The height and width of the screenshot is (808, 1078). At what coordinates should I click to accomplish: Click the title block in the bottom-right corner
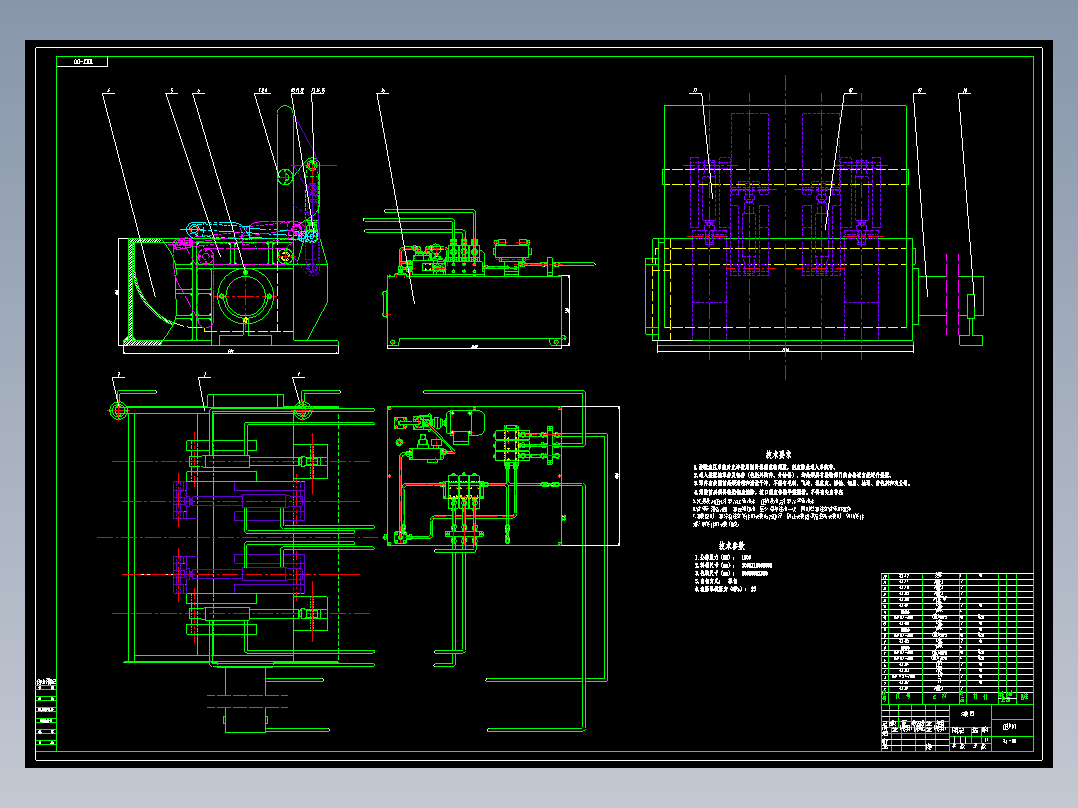click(957, 727)
